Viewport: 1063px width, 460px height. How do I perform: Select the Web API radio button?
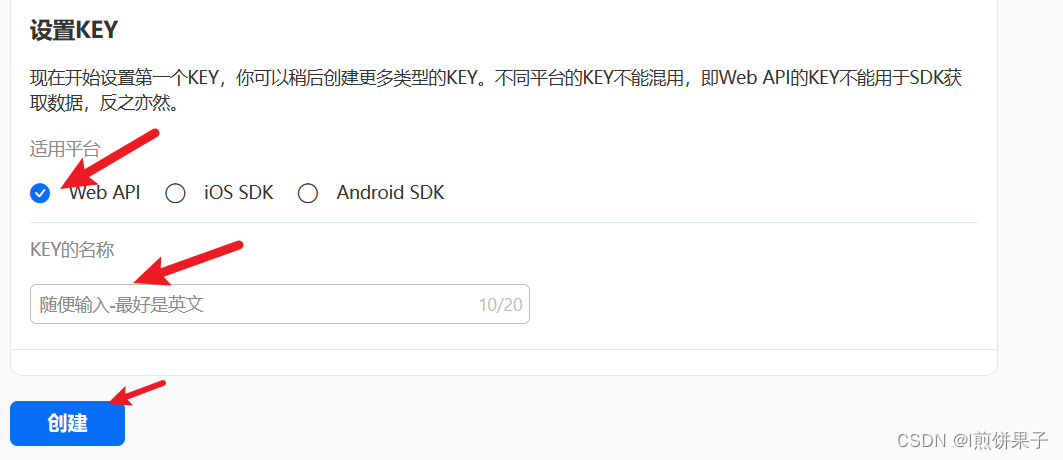40,194
